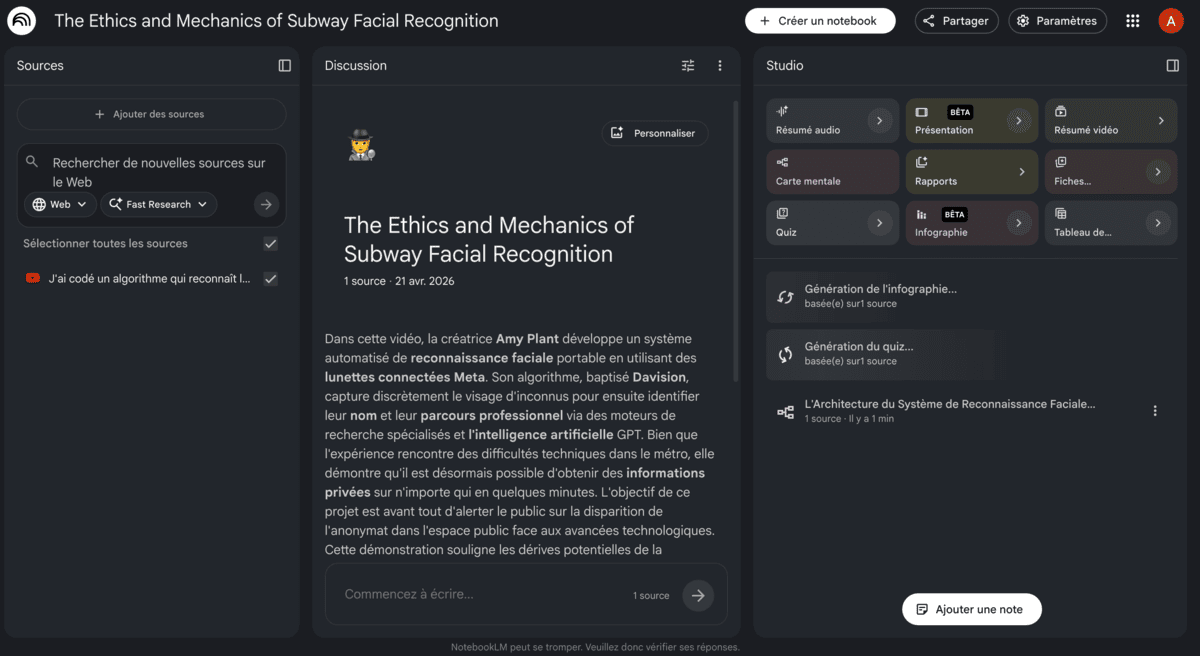1200x656 pixels.
Task: Send chat message arrow button
Action: coord(698,595)
